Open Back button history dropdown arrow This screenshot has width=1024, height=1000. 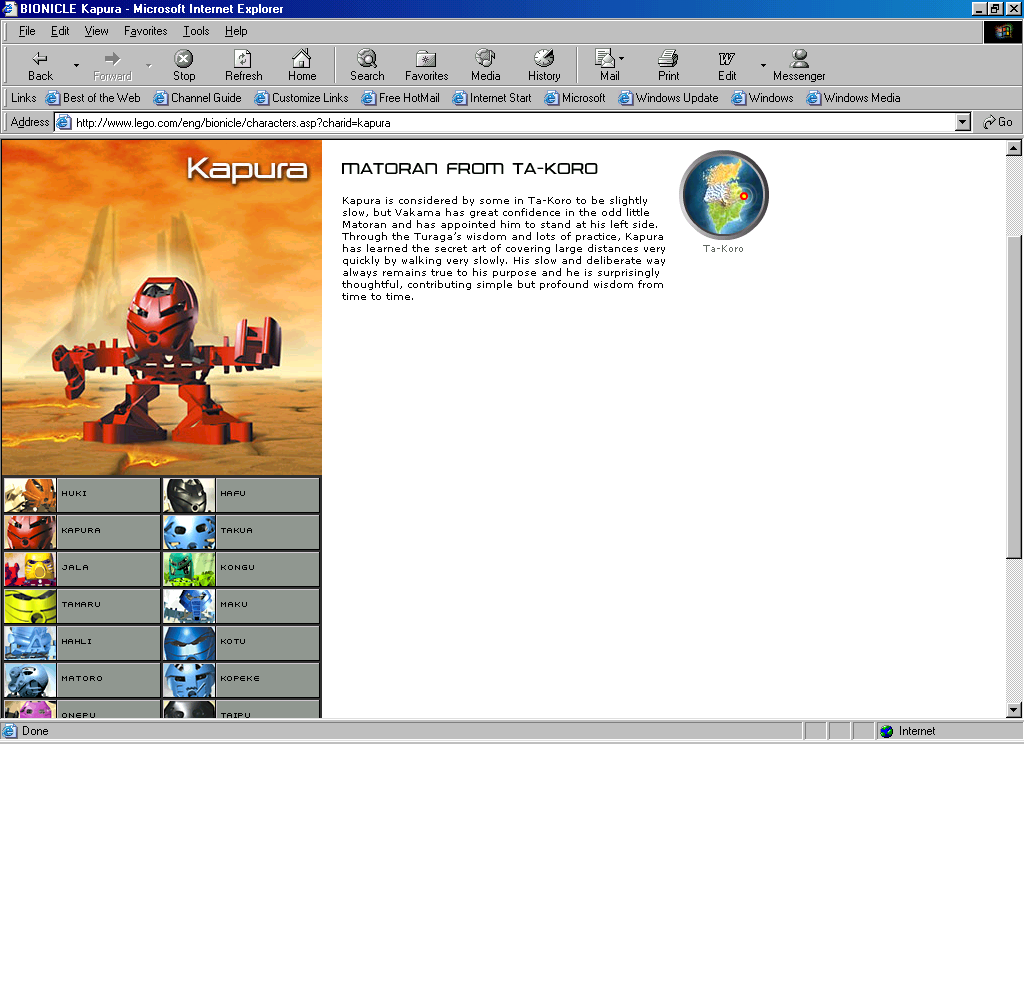(x=76, y=66)
